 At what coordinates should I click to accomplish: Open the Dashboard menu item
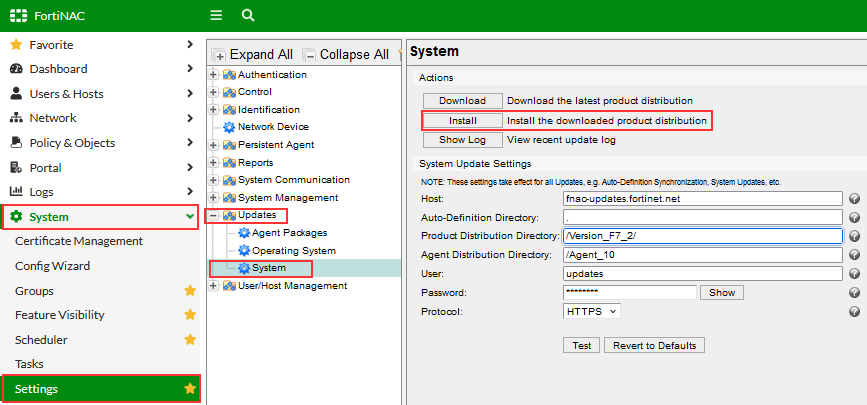click(58, 69)
